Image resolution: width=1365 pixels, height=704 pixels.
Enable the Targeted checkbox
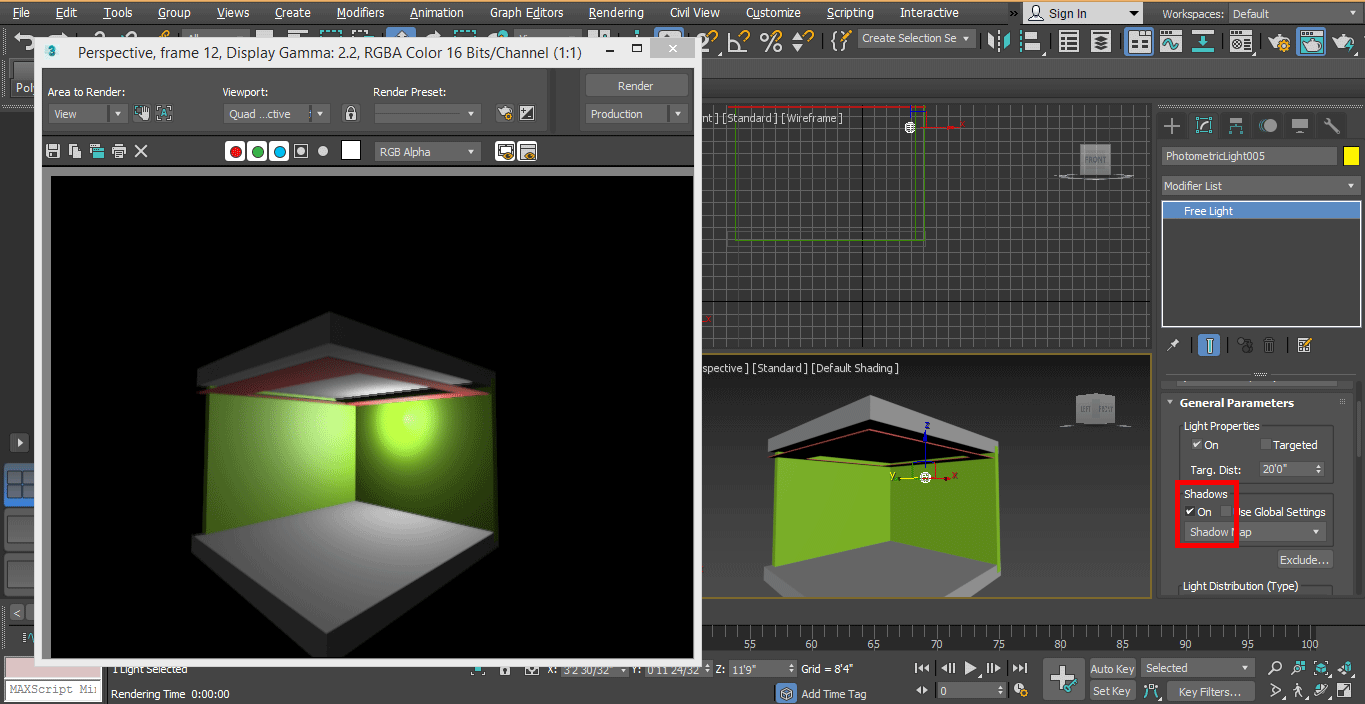tap(1266, 445)
